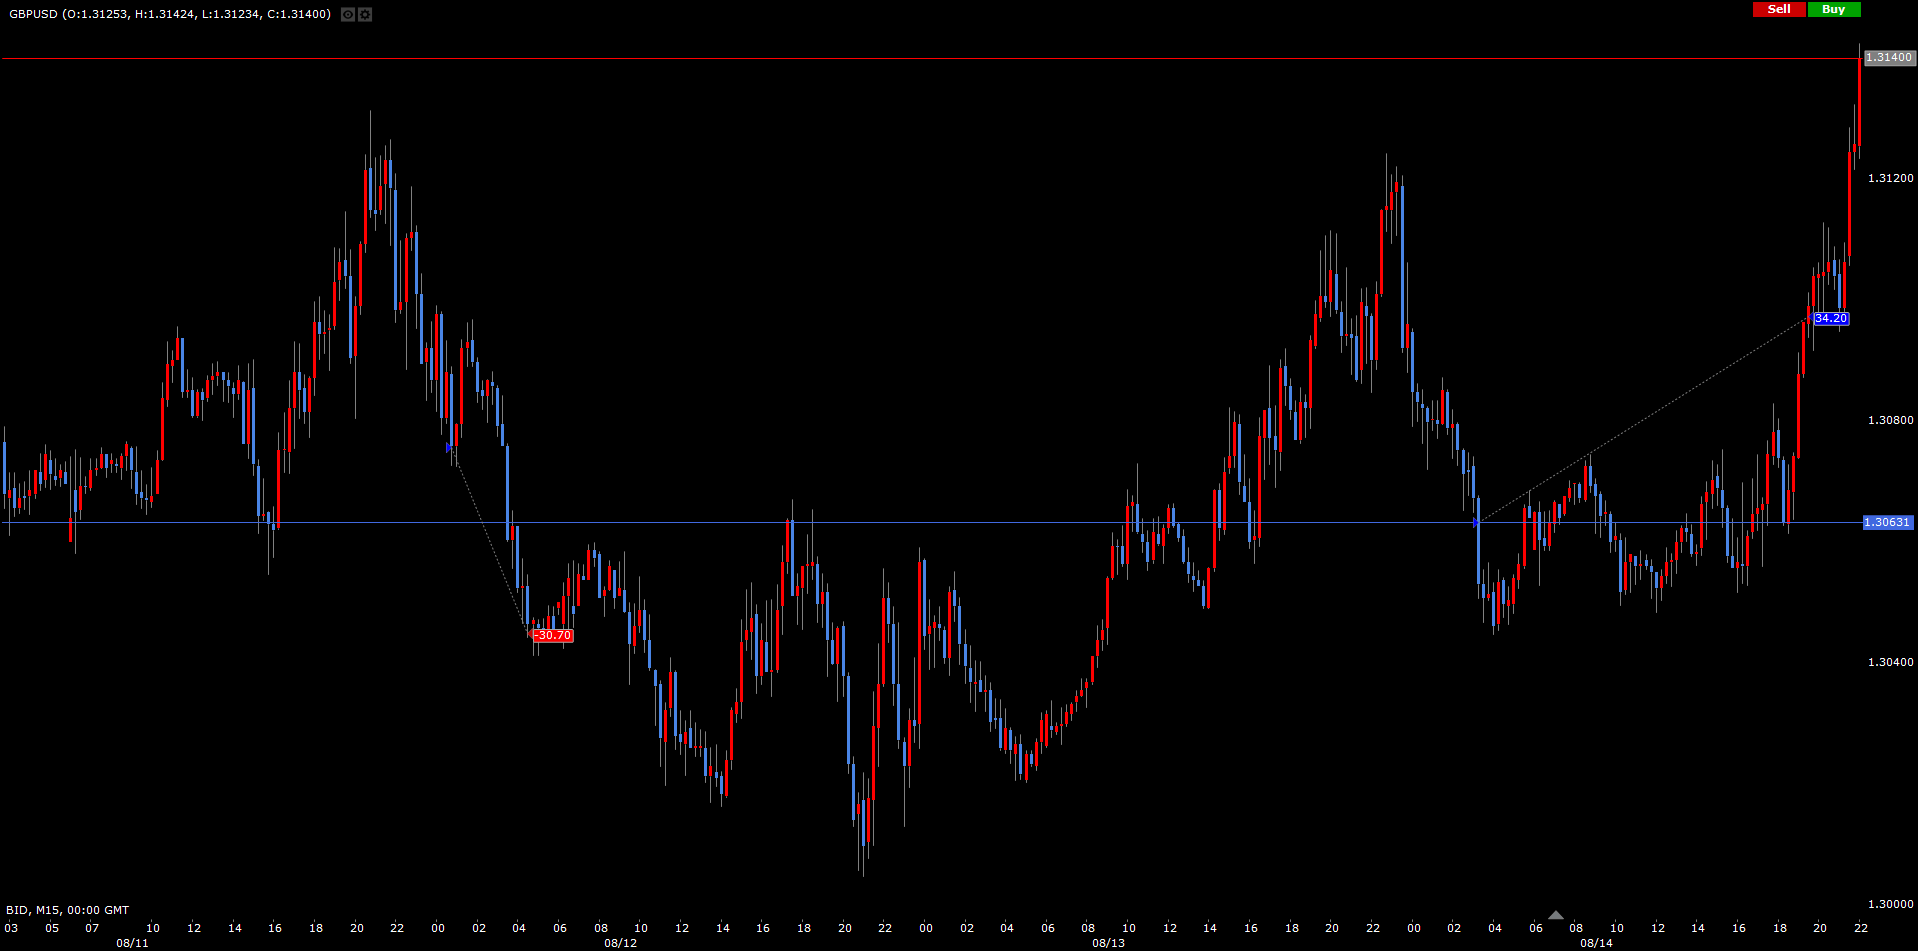Open chart settings gear icon
Viewport: 1918px width, 951px height.
click(x=365, y=15)
